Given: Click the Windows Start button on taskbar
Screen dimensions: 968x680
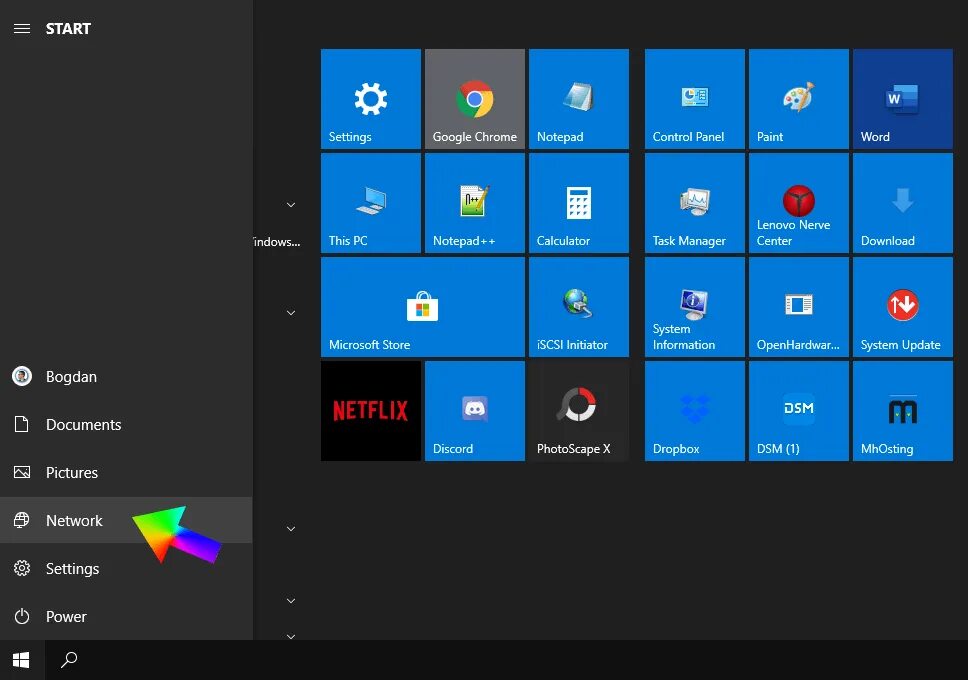Looking at the screenshot, I should coord(22,660).
